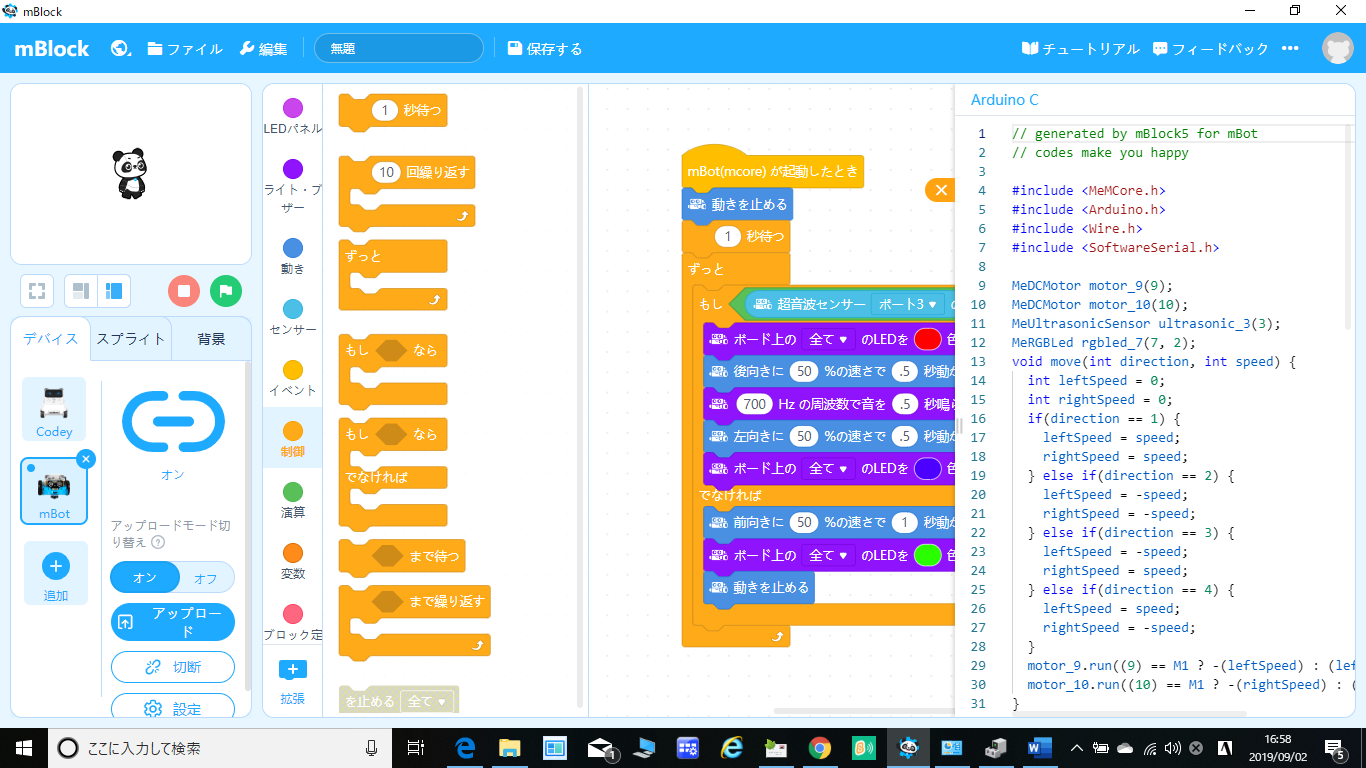Switch to the スプライト tab
Viewport: 1366px width, 768px height.
(130, 339)
